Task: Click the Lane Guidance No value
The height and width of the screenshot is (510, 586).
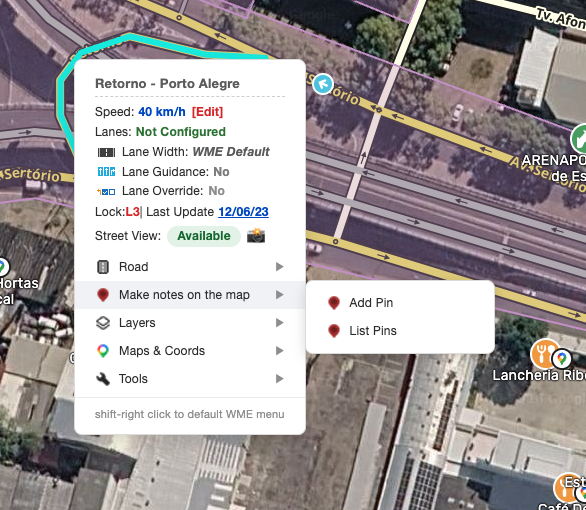Action: pos(221,172)
